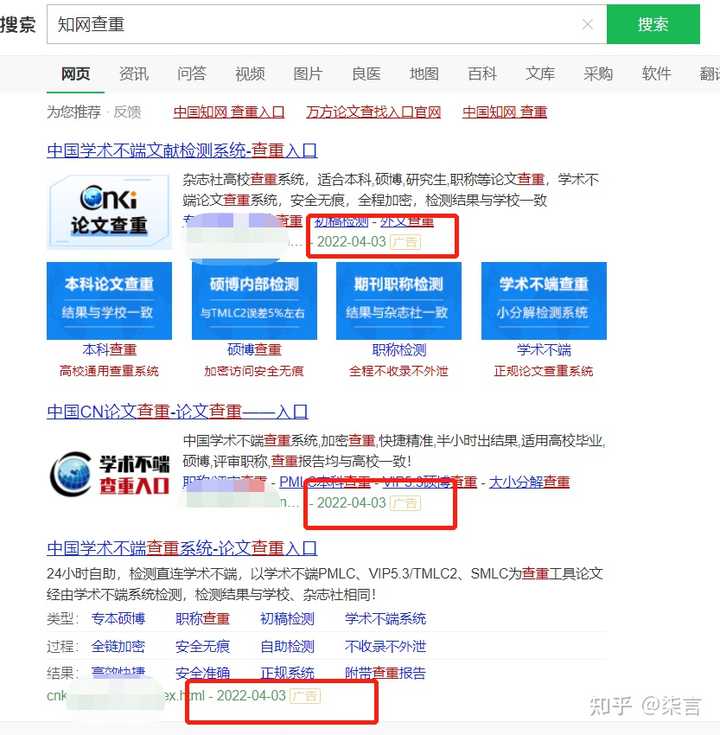720x735 pixels.
Task: Open result 中国CN论文查重-论文查重——入口
Action: (177, 412)
